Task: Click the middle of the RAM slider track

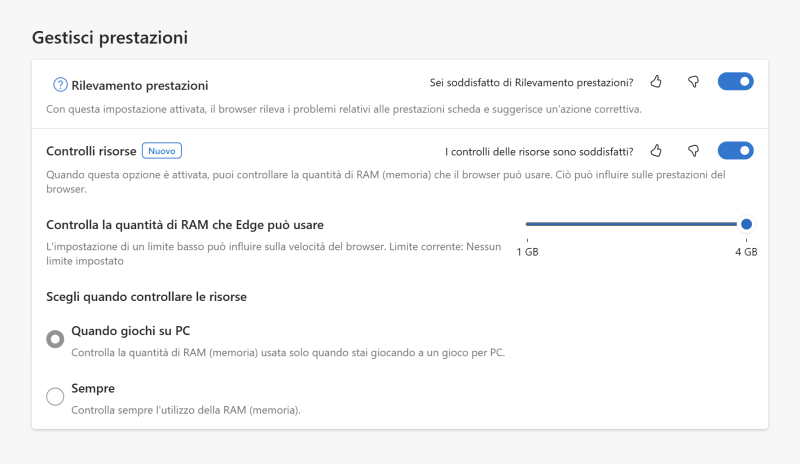Action: tap(635, 224)
